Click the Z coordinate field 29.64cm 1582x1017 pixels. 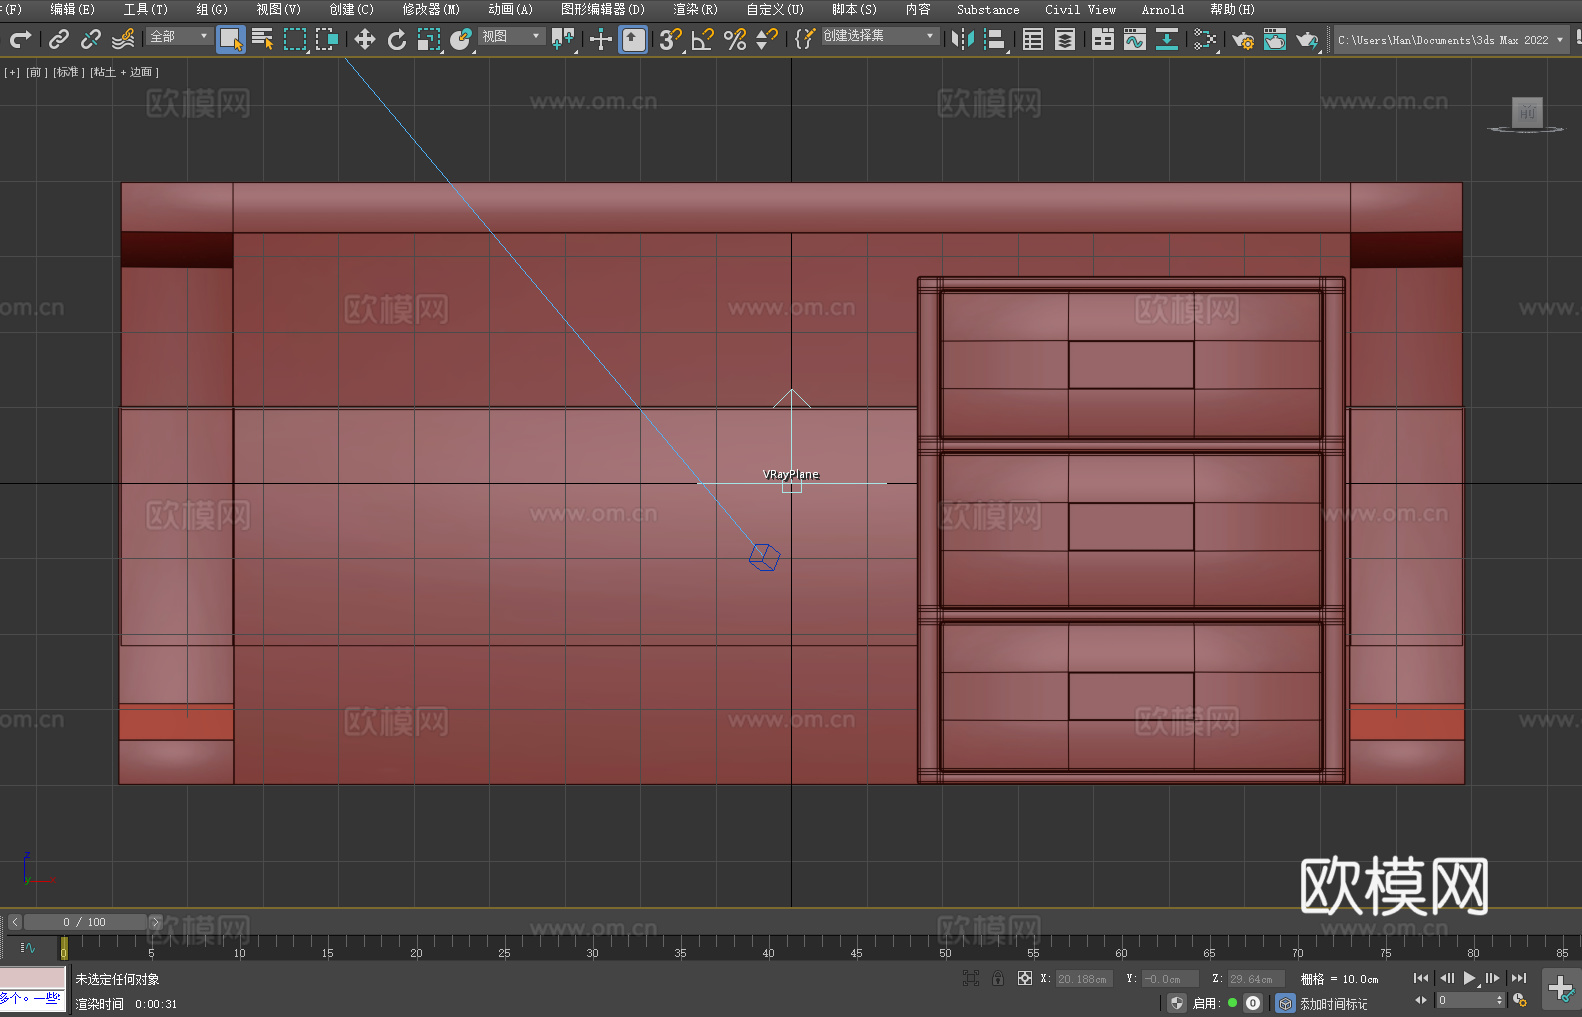point(1255,979)
